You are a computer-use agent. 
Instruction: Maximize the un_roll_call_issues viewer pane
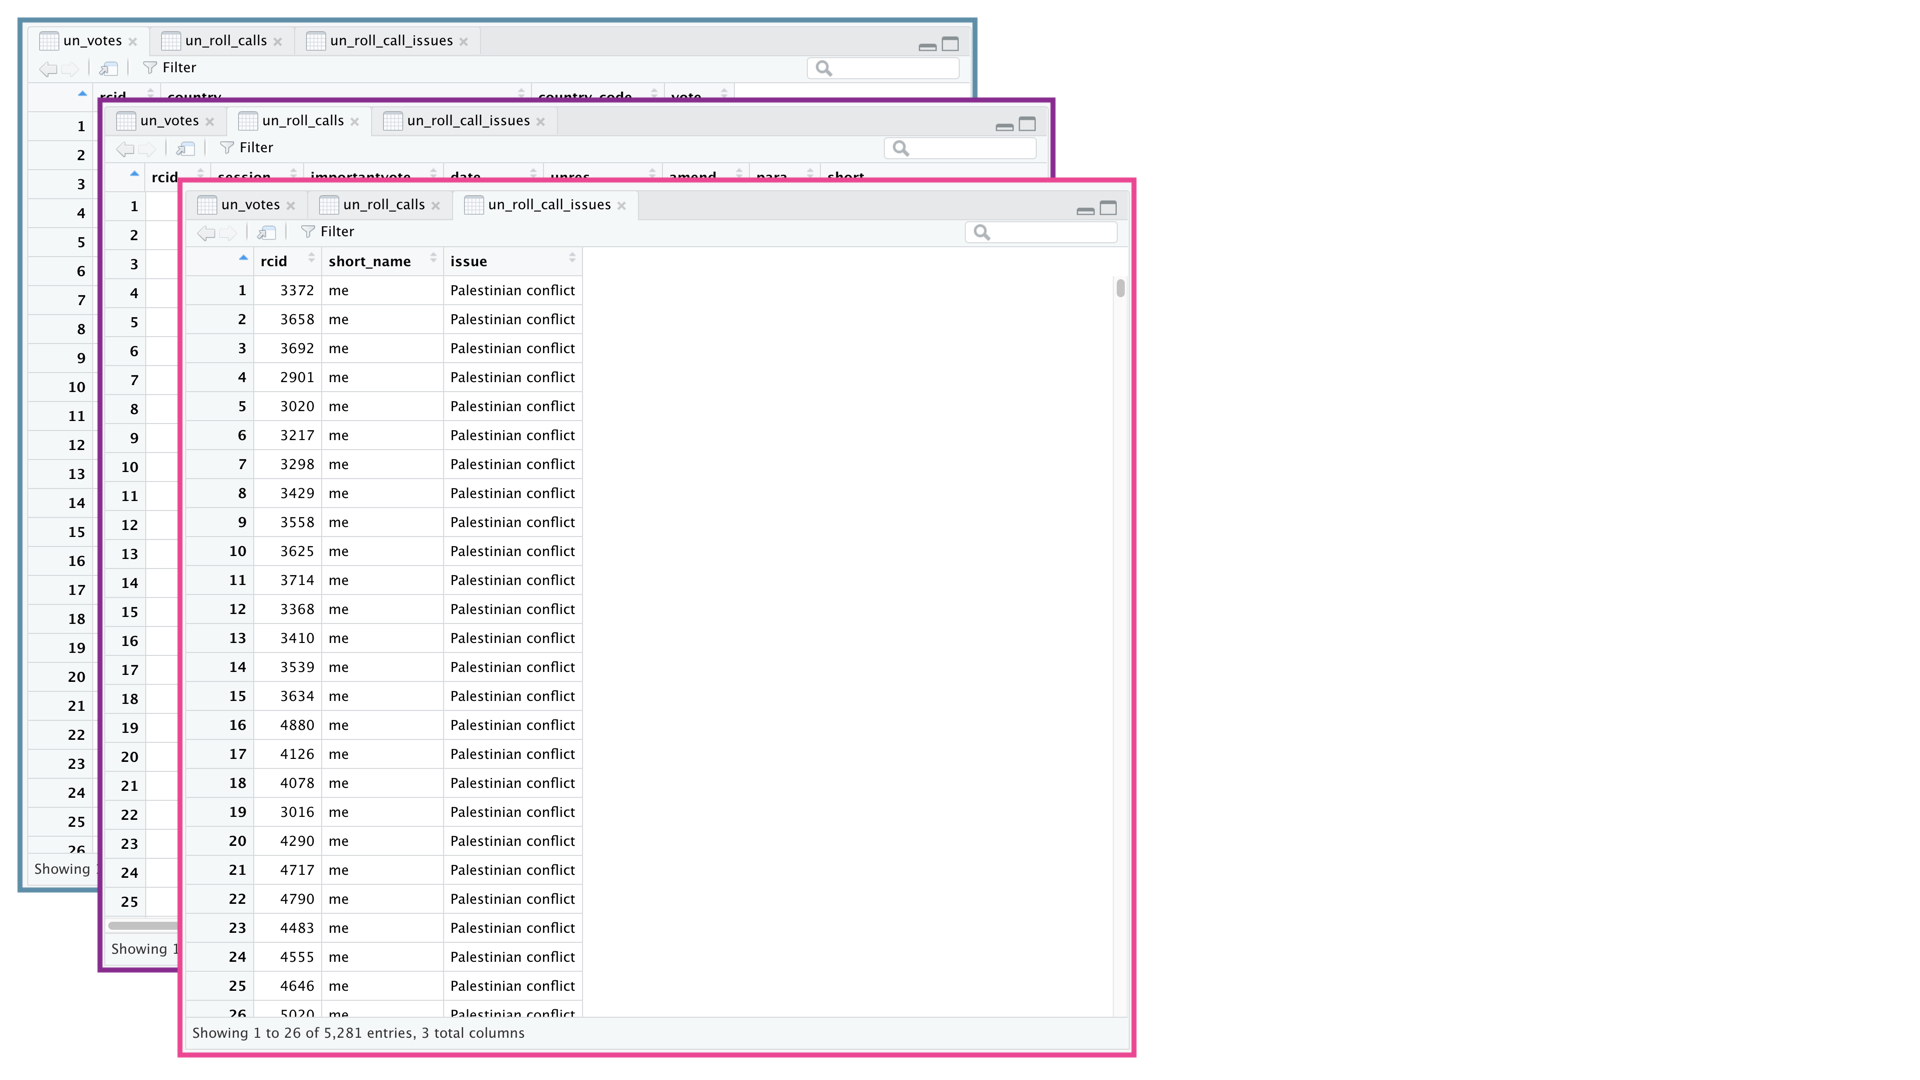1108,208
